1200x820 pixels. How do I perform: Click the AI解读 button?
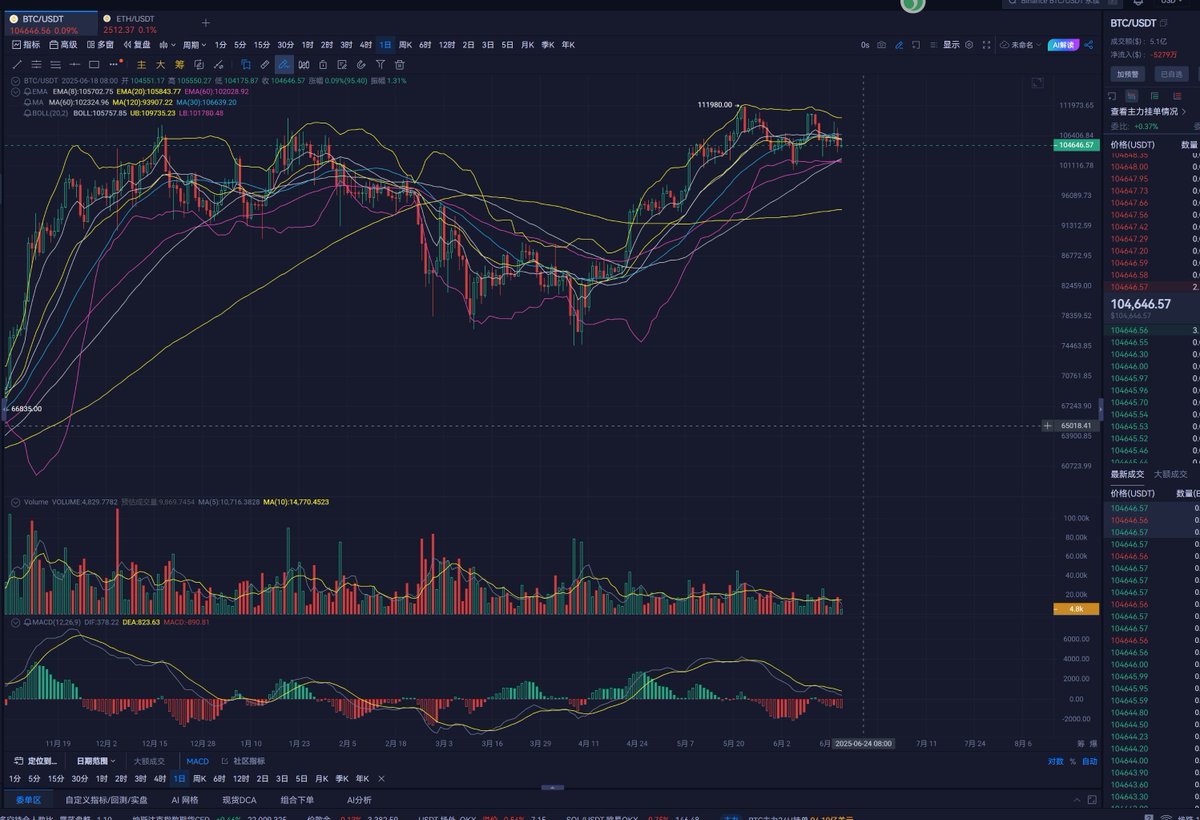[x=1064, y=45]
